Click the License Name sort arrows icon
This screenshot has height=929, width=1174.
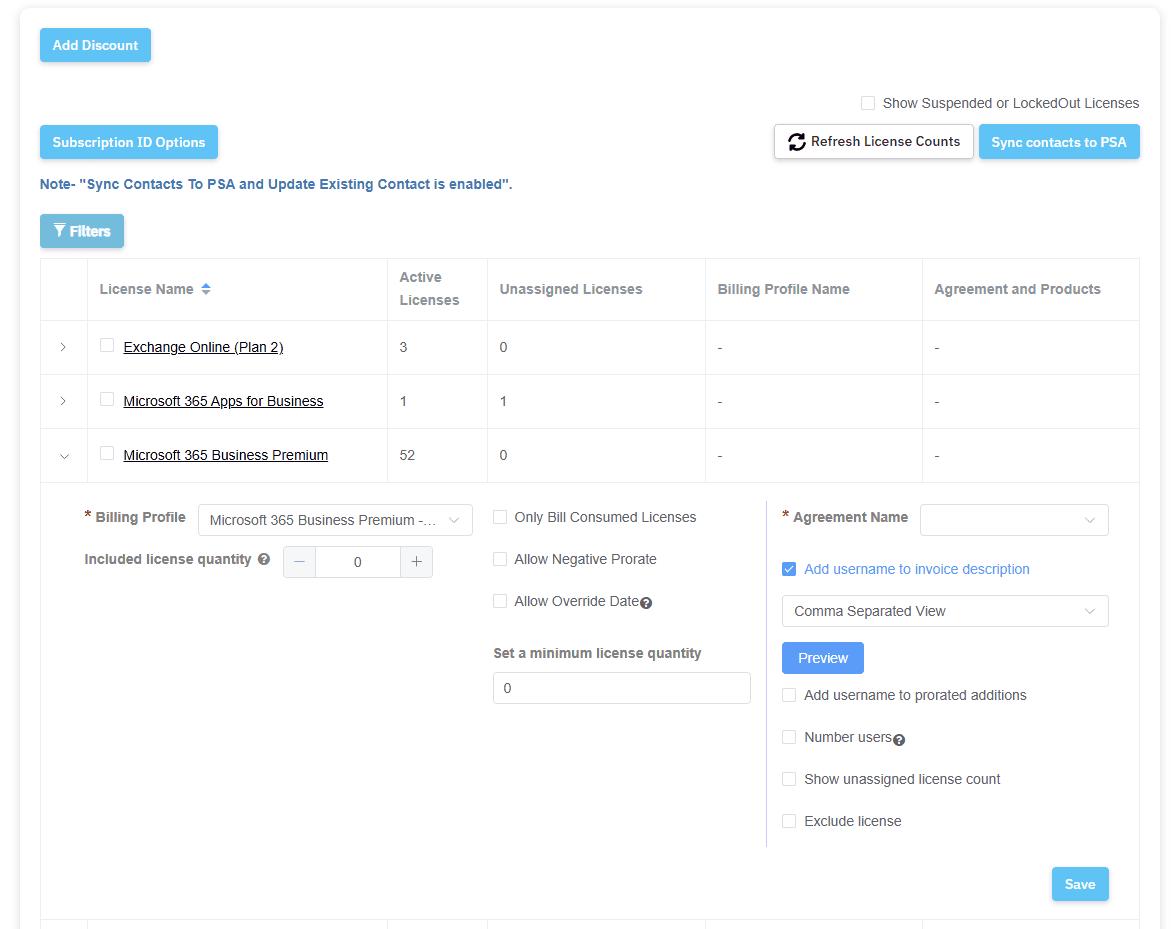[x=206, y=289]
